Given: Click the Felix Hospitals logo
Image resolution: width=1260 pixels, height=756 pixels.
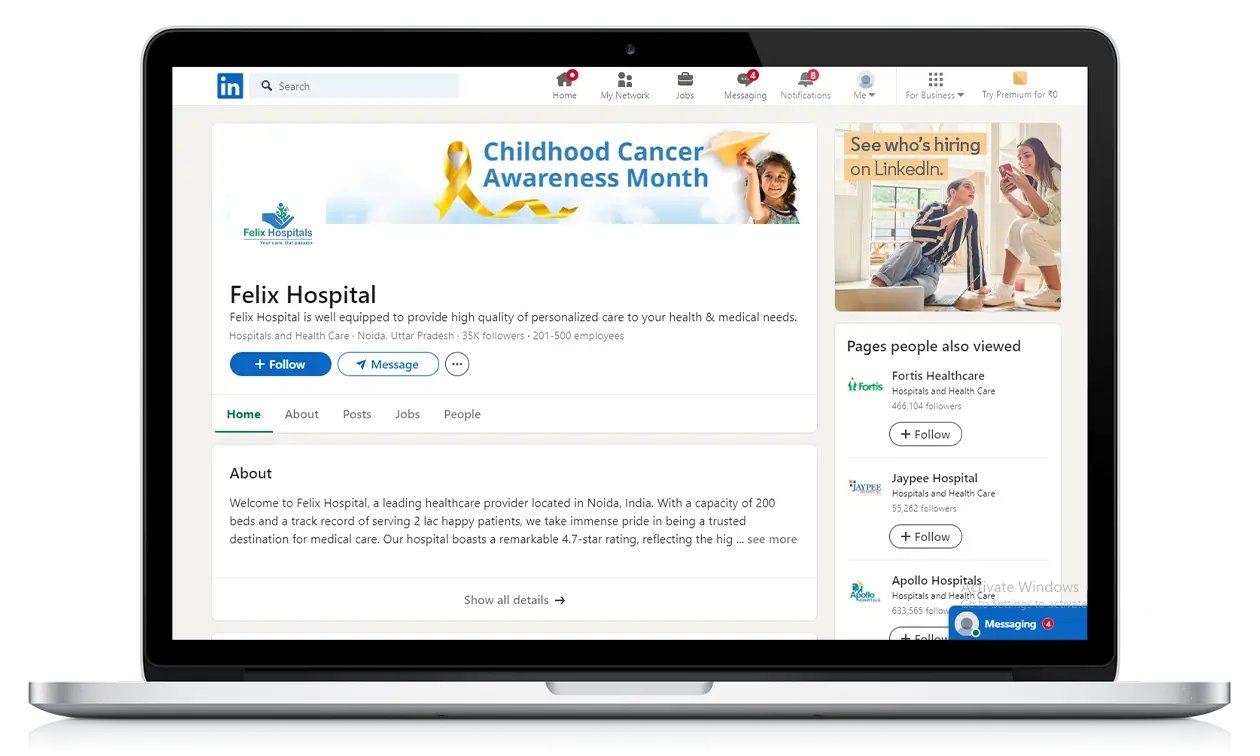Looking at the screenshot, I should tap(278, 224).
